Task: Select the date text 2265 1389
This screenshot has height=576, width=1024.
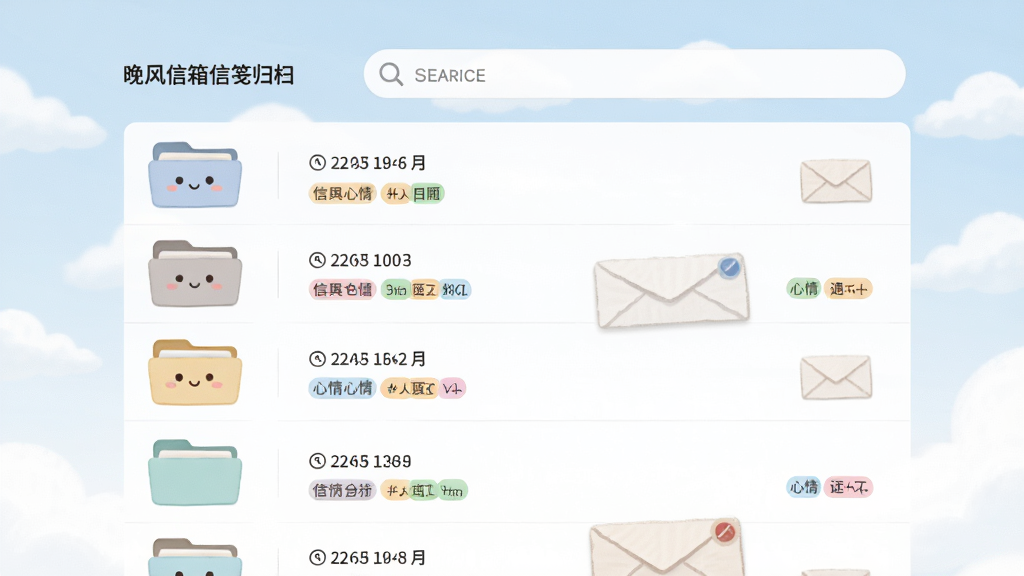Action: [x=371, y=461]
